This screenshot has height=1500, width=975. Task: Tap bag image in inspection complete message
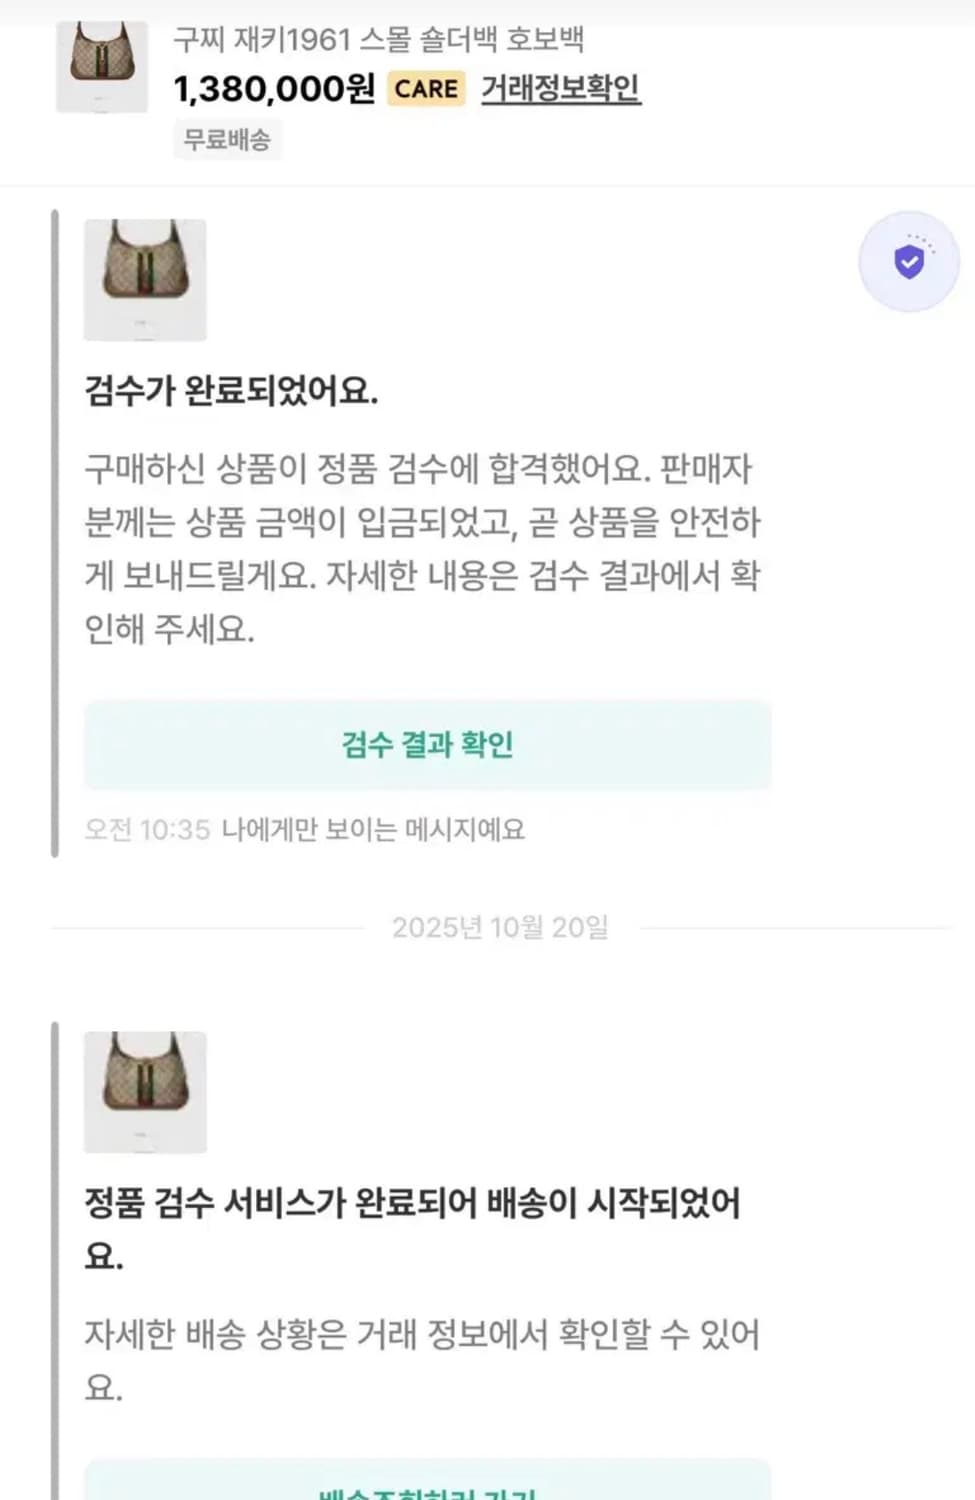pos(145,280)
